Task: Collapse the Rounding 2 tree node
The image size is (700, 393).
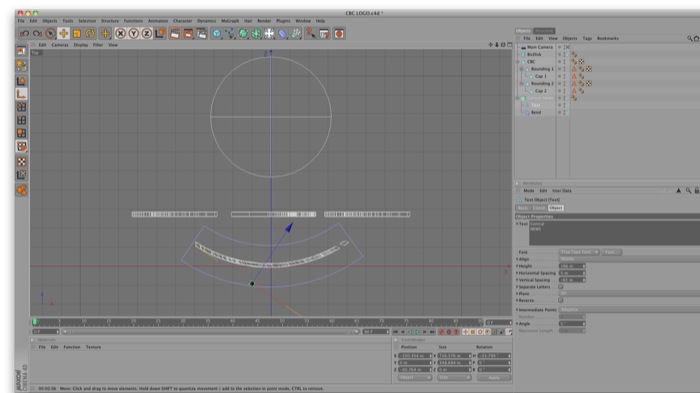Action: (x=521, y=84)
